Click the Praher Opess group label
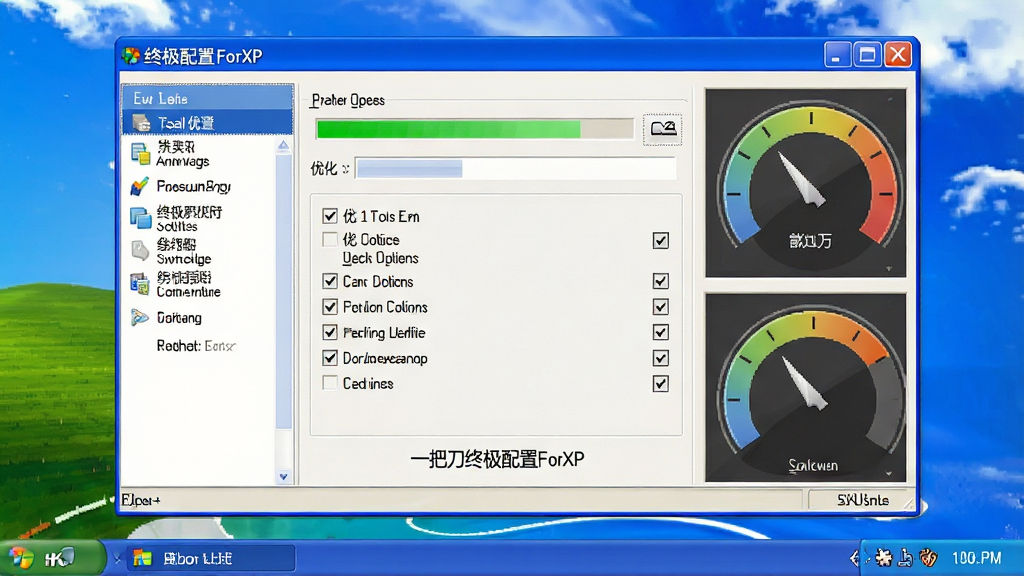This screenshot has height=576, width=1024. click(348, 100)
